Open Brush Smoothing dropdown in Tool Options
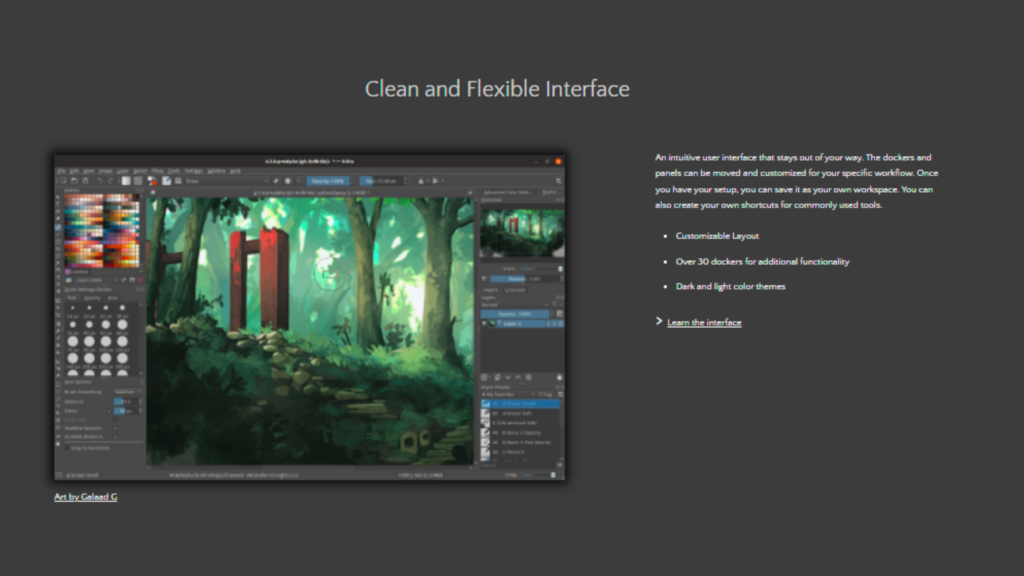Image resolution: width=1024 pixels, height=576 pixels. (127, 392)
